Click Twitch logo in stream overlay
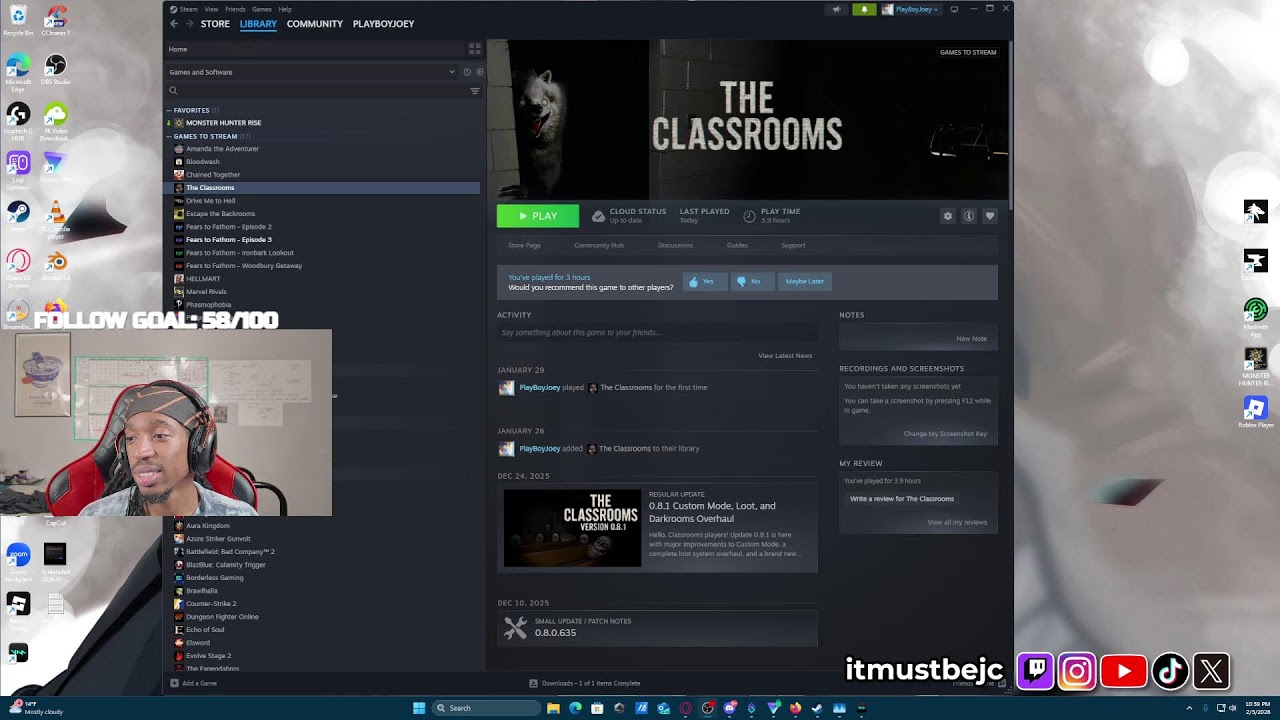This screenshot has height=720, width=1280. 1035,671
